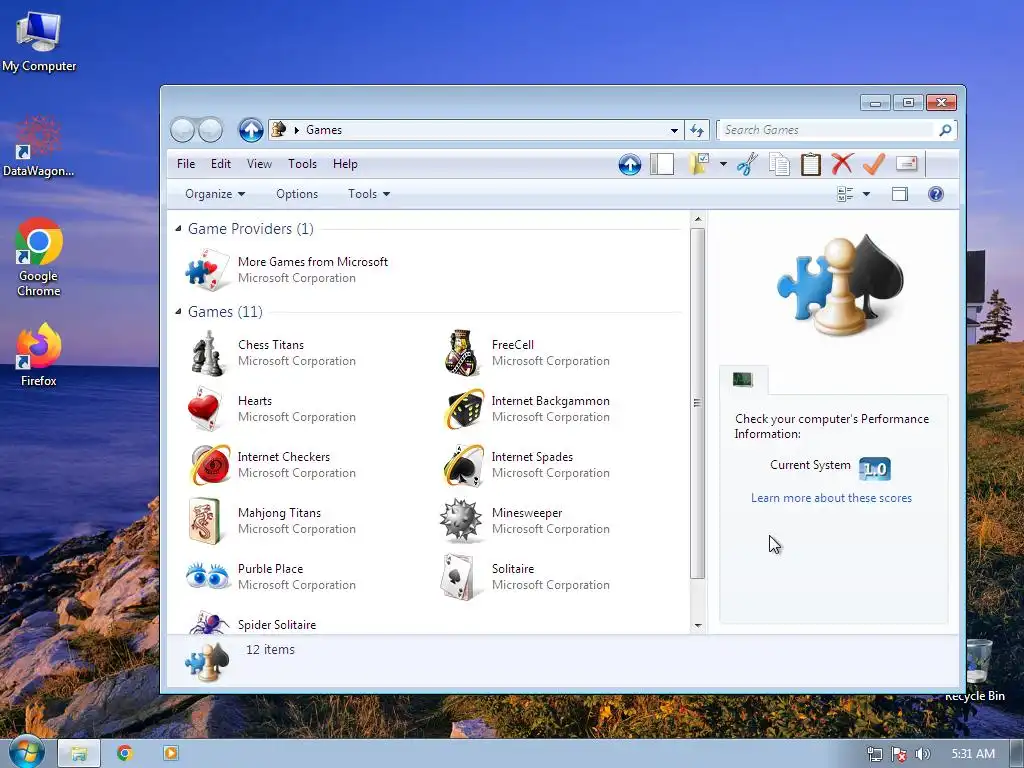The width and height of the screenshot is (1024, 768).
Task: Click the Chrome taskbar icon
Action: (x=124, y=753)
